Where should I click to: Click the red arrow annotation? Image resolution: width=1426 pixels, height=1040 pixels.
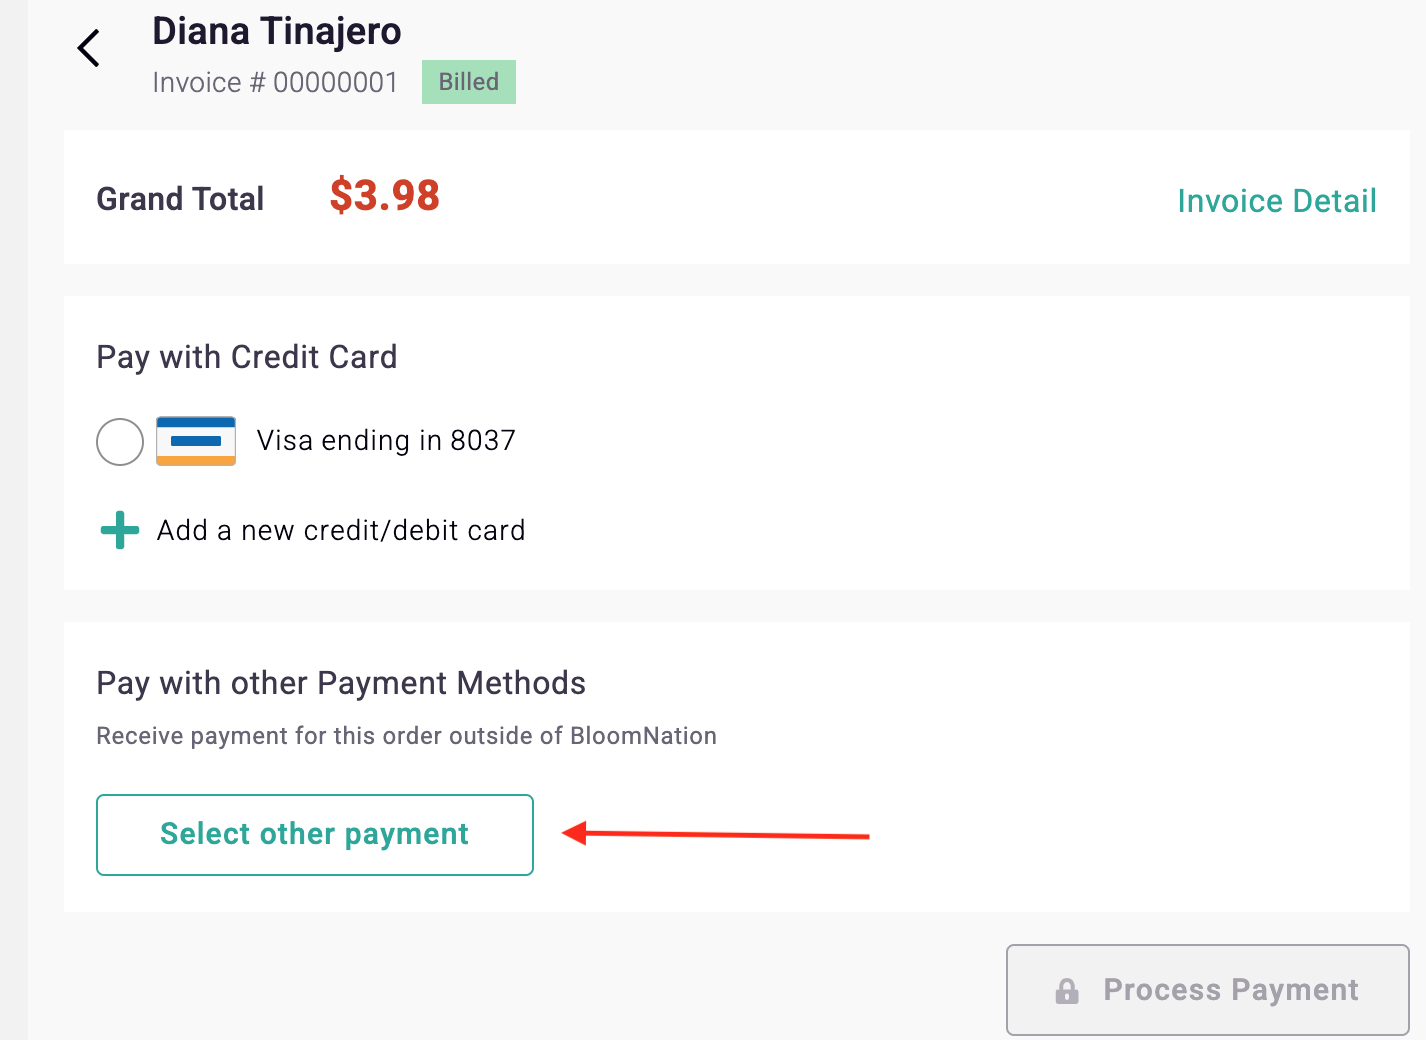point(716,834)
